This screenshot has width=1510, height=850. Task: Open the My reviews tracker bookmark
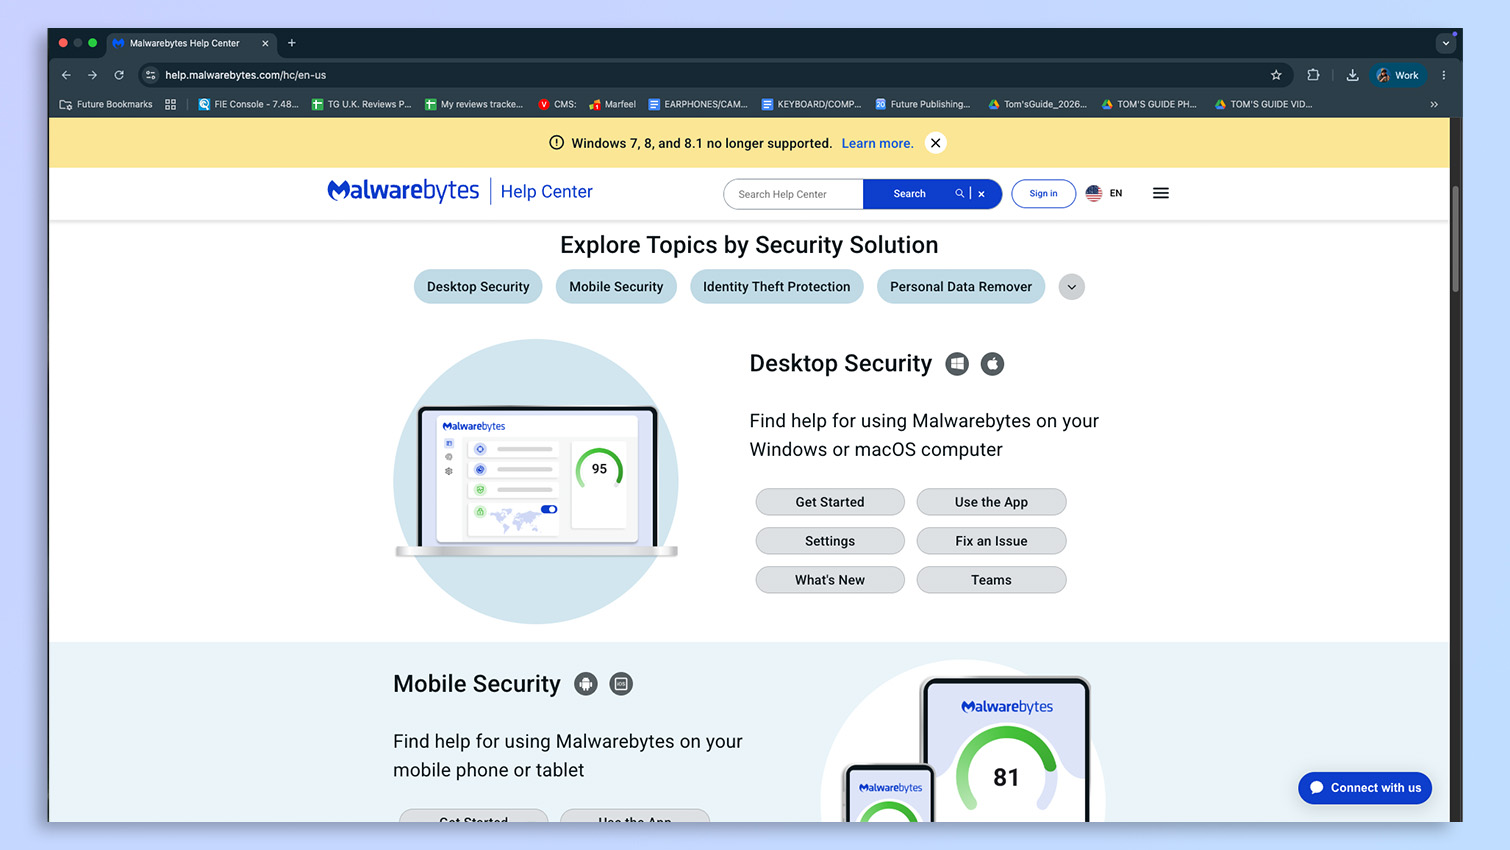pos(474,104)
